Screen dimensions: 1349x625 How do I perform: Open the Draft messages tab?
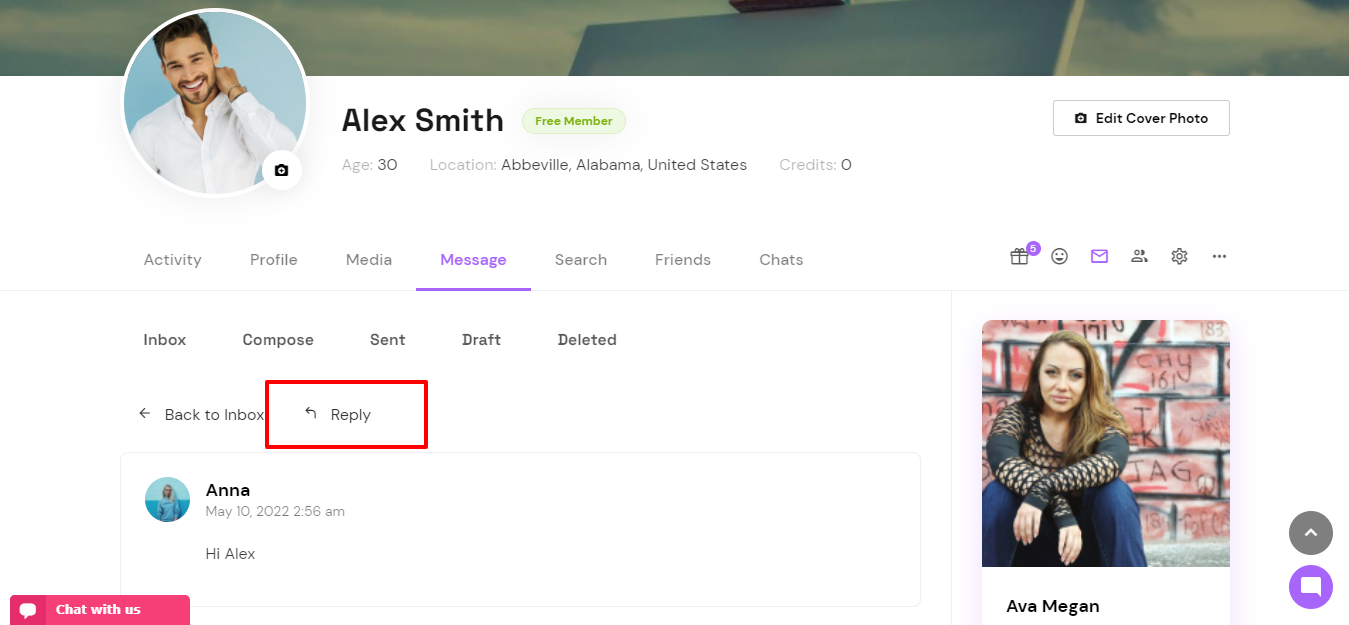pos(481,340)
